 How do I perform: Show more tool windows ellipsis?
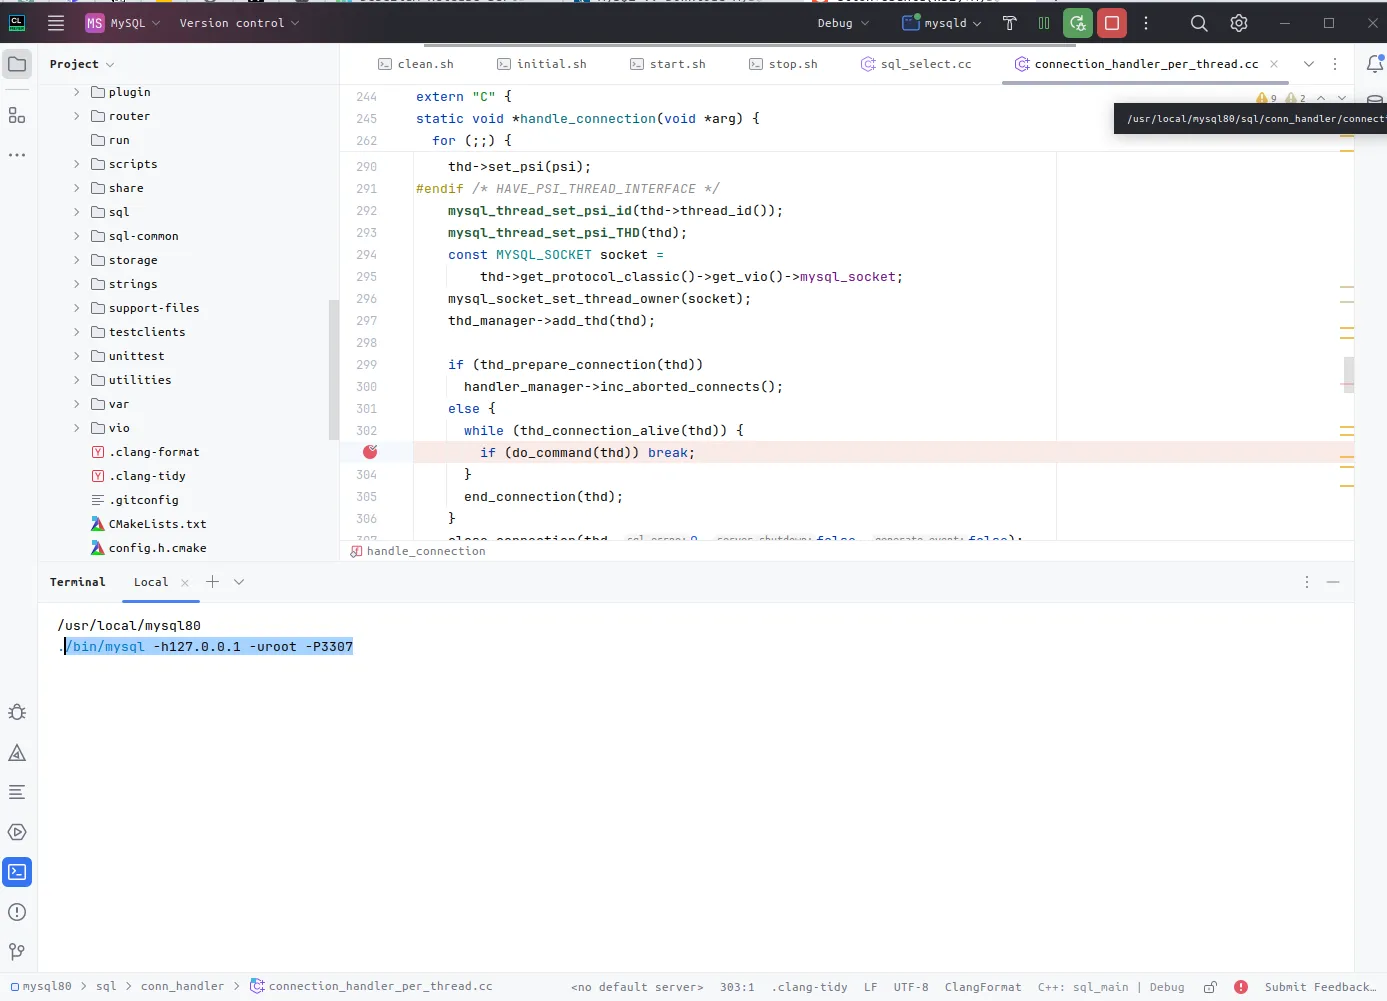(17, 155)
